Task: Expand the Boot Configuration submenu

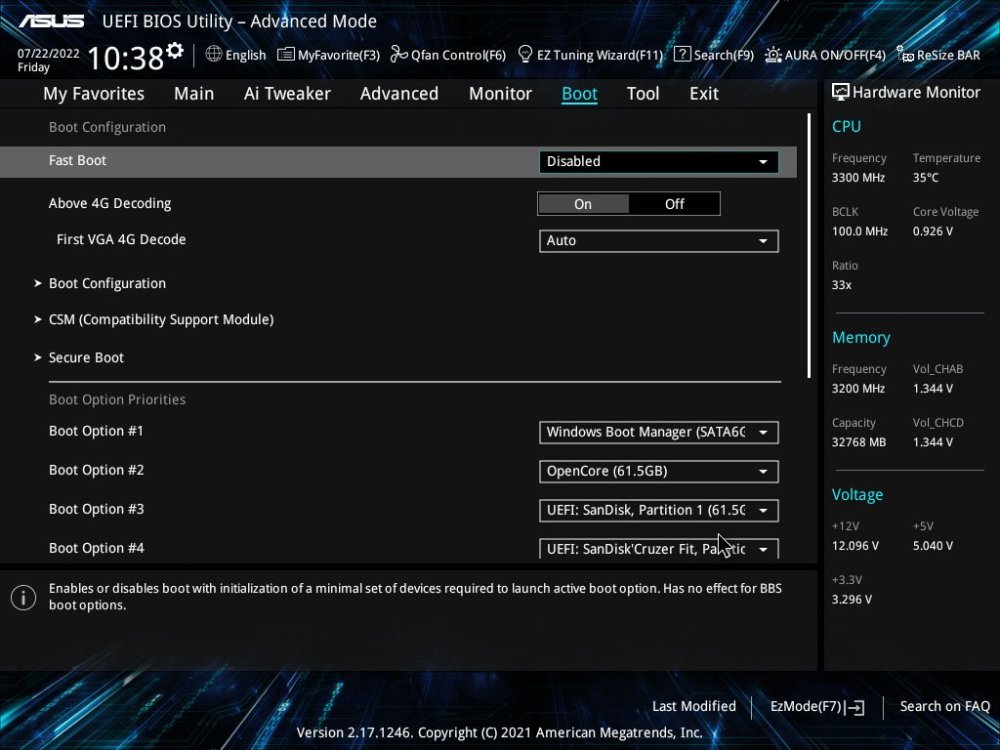Action: coord(107,283)
